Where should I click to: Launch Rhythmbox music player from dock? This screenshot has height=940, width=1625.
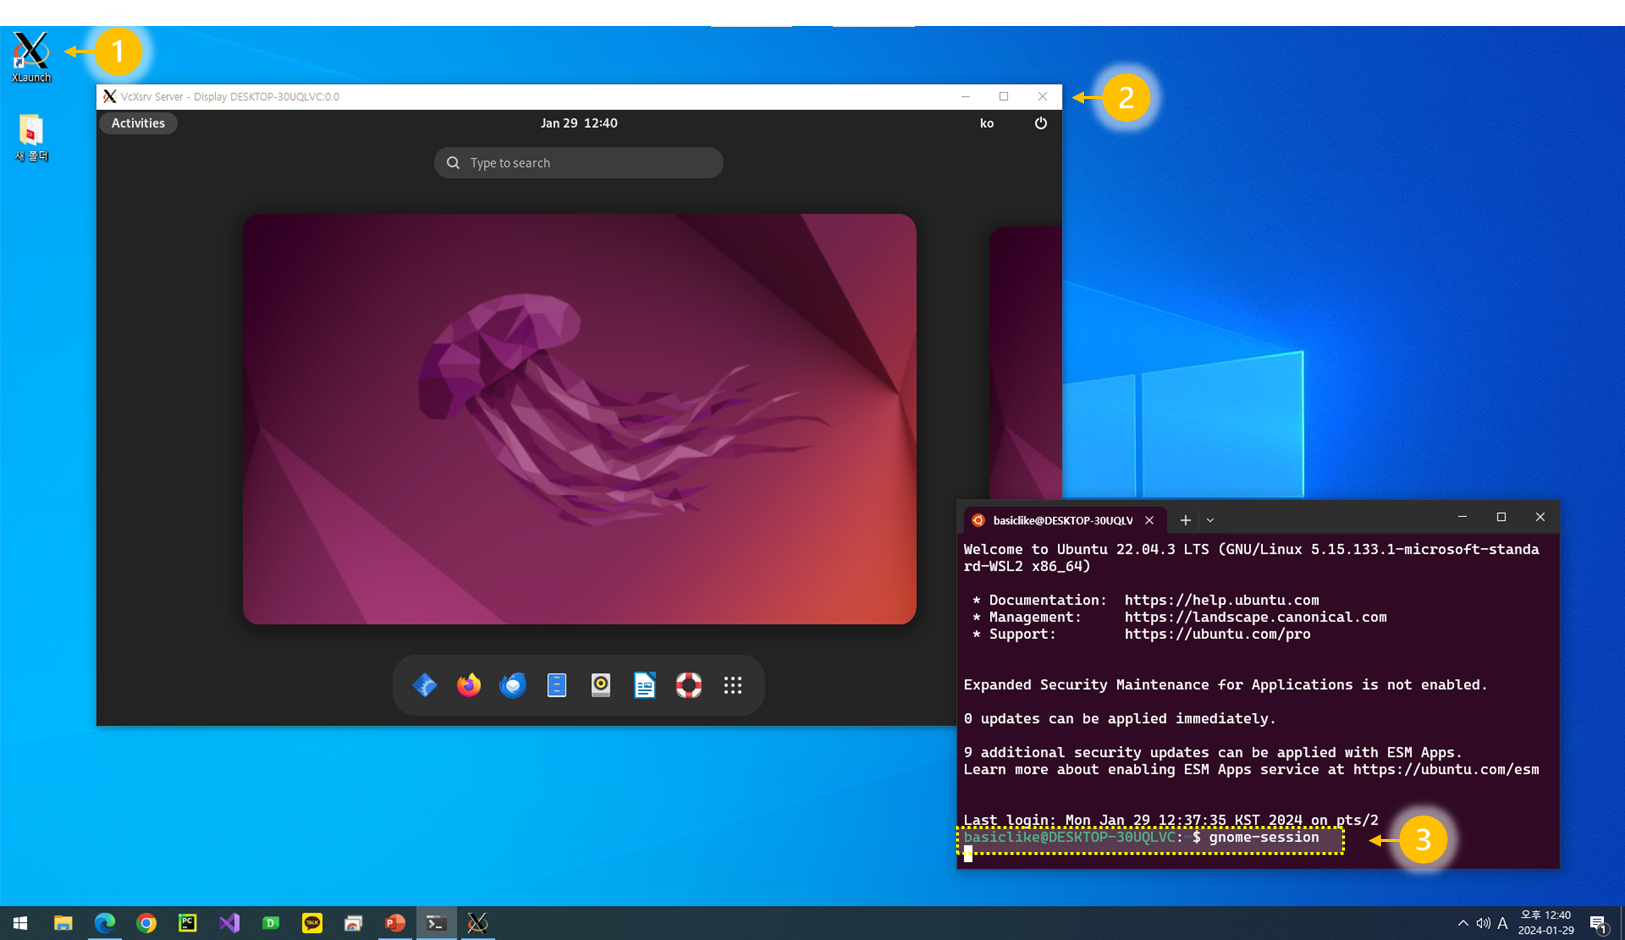point(601,685)
